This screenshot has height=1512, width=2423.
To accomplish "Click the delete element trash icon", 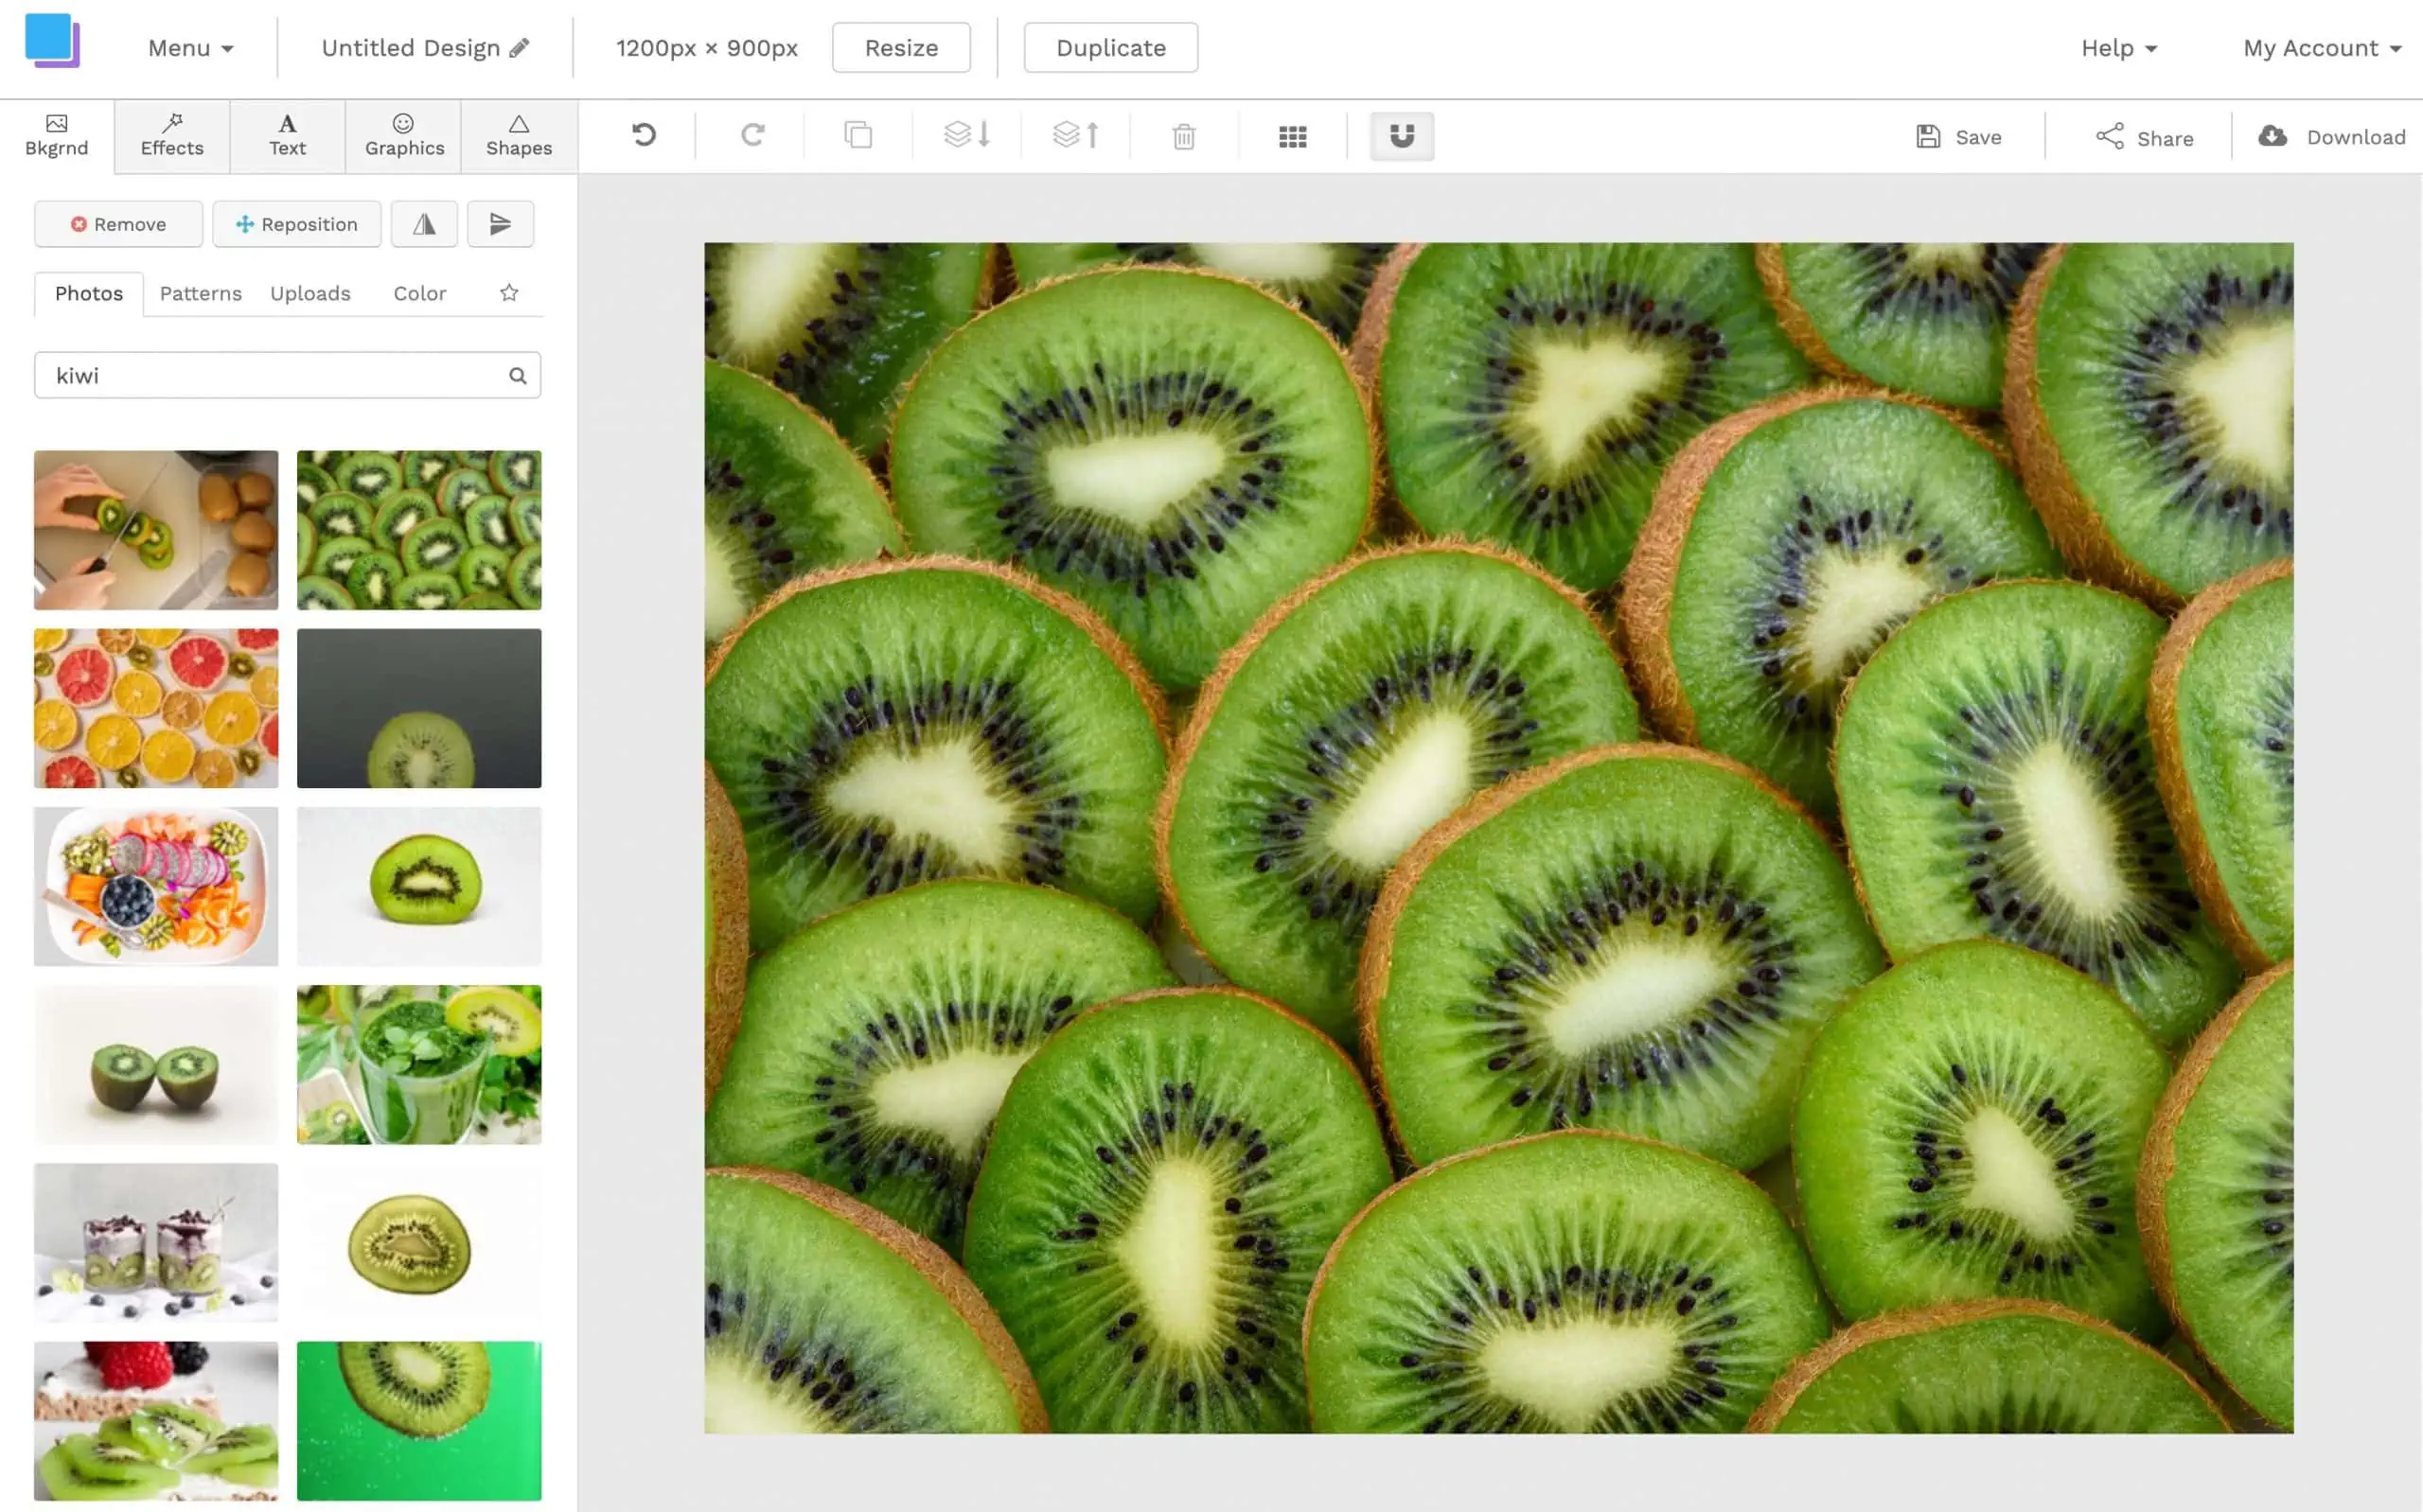I will (x=1183, y=136).
